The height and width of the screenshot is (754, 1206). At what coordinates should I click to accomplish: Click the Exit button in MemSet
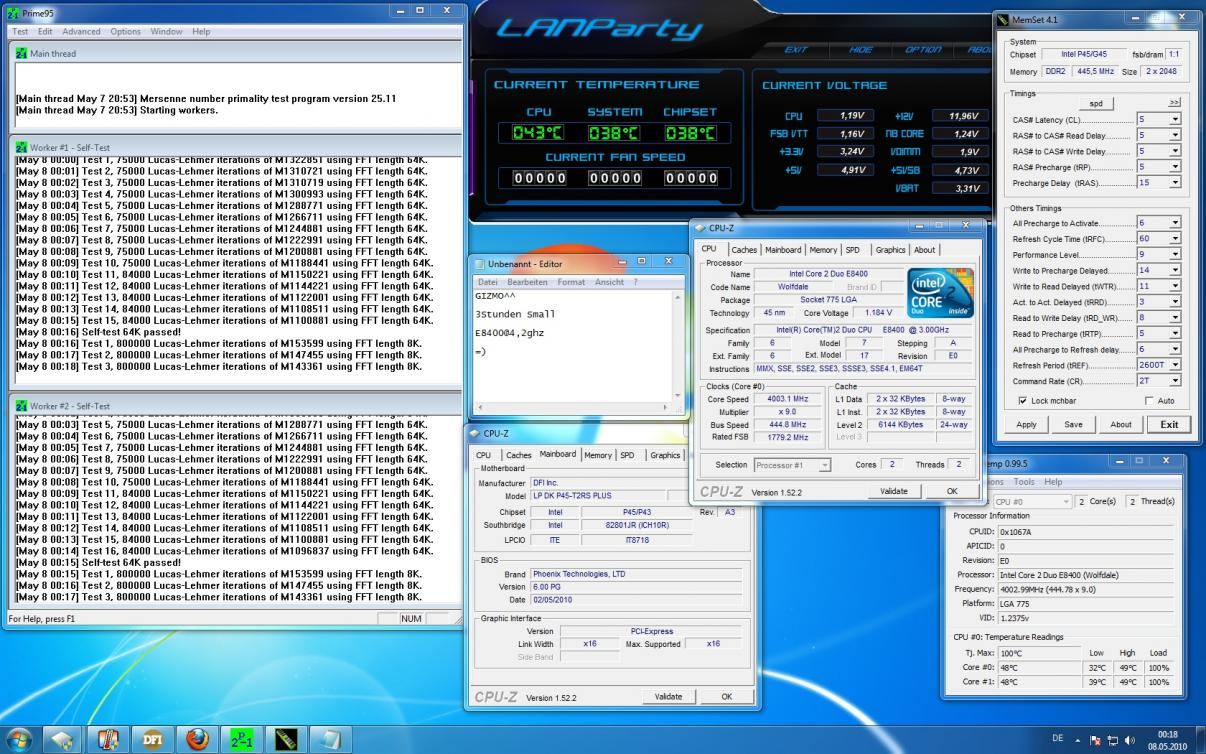tap(1168, 424)
